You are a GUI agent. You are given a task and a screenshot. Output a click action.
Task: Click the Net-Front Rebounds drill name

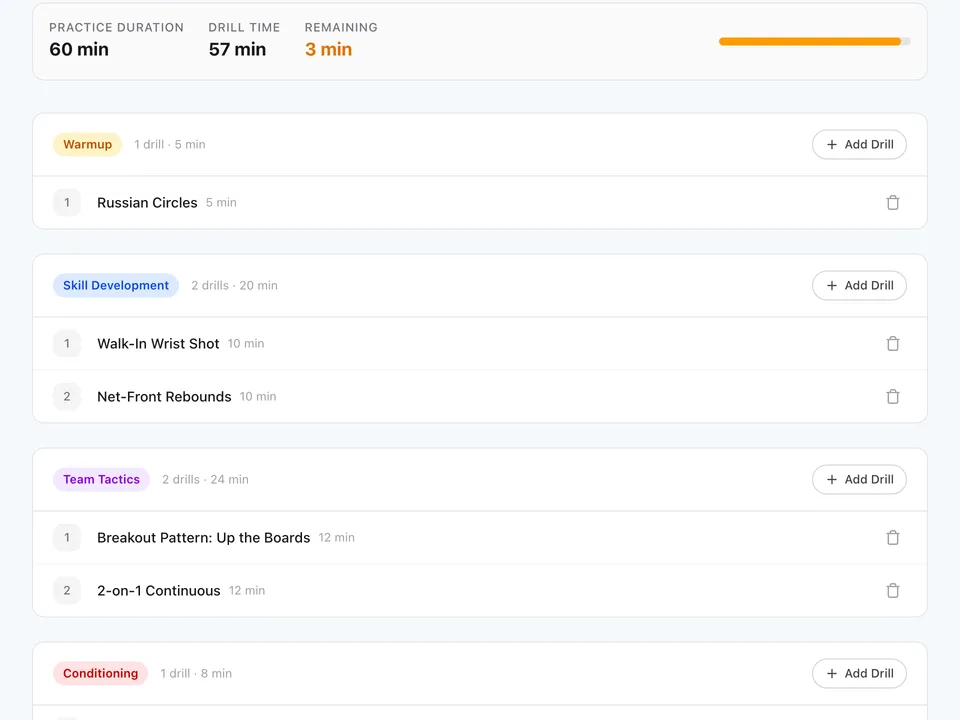pos(164,397)
